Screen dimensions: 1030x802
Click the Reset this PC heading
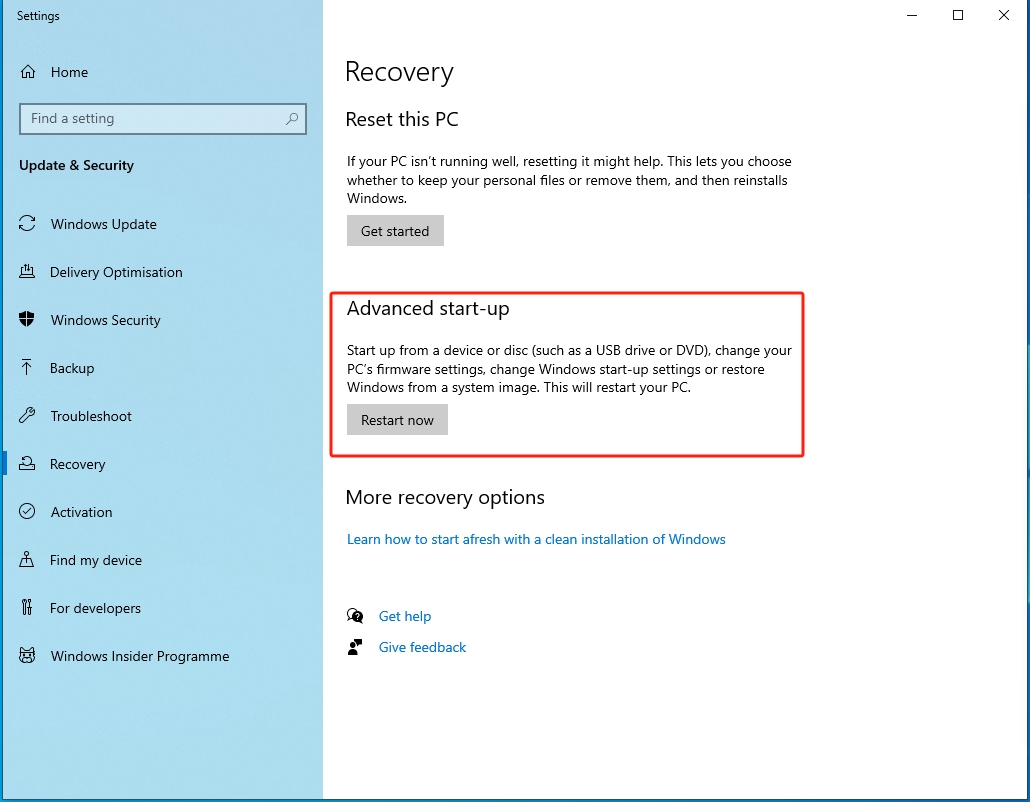[402, 119]
